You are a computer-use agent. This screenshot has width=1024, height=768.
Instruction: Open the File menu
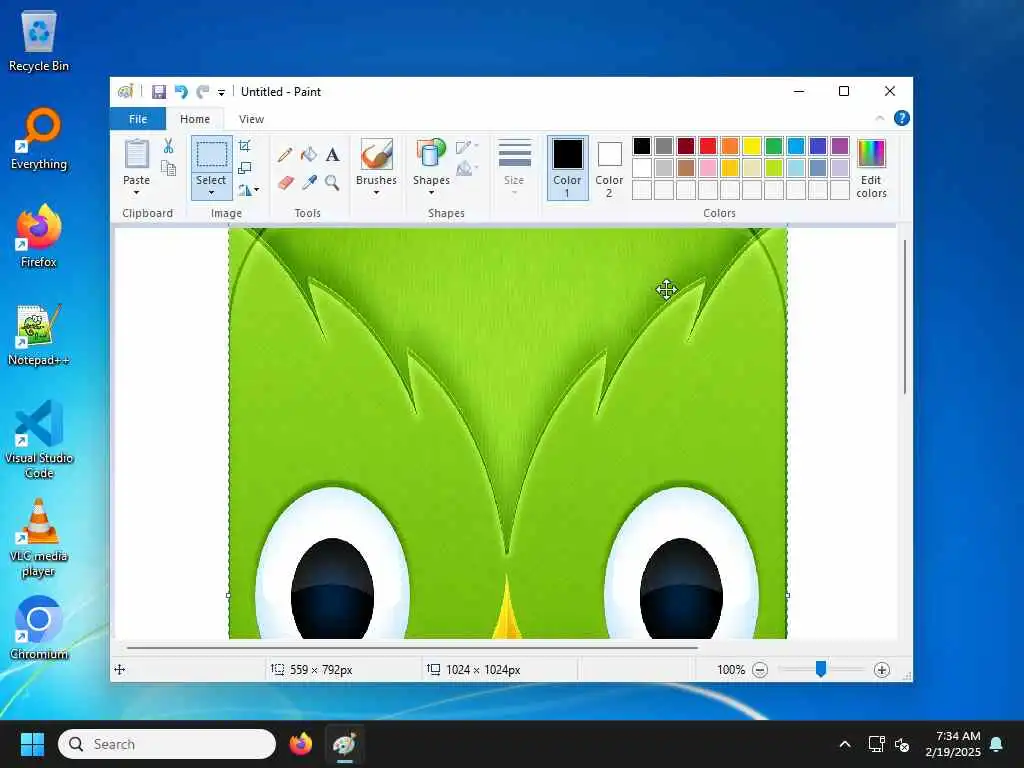coord(138,119)
